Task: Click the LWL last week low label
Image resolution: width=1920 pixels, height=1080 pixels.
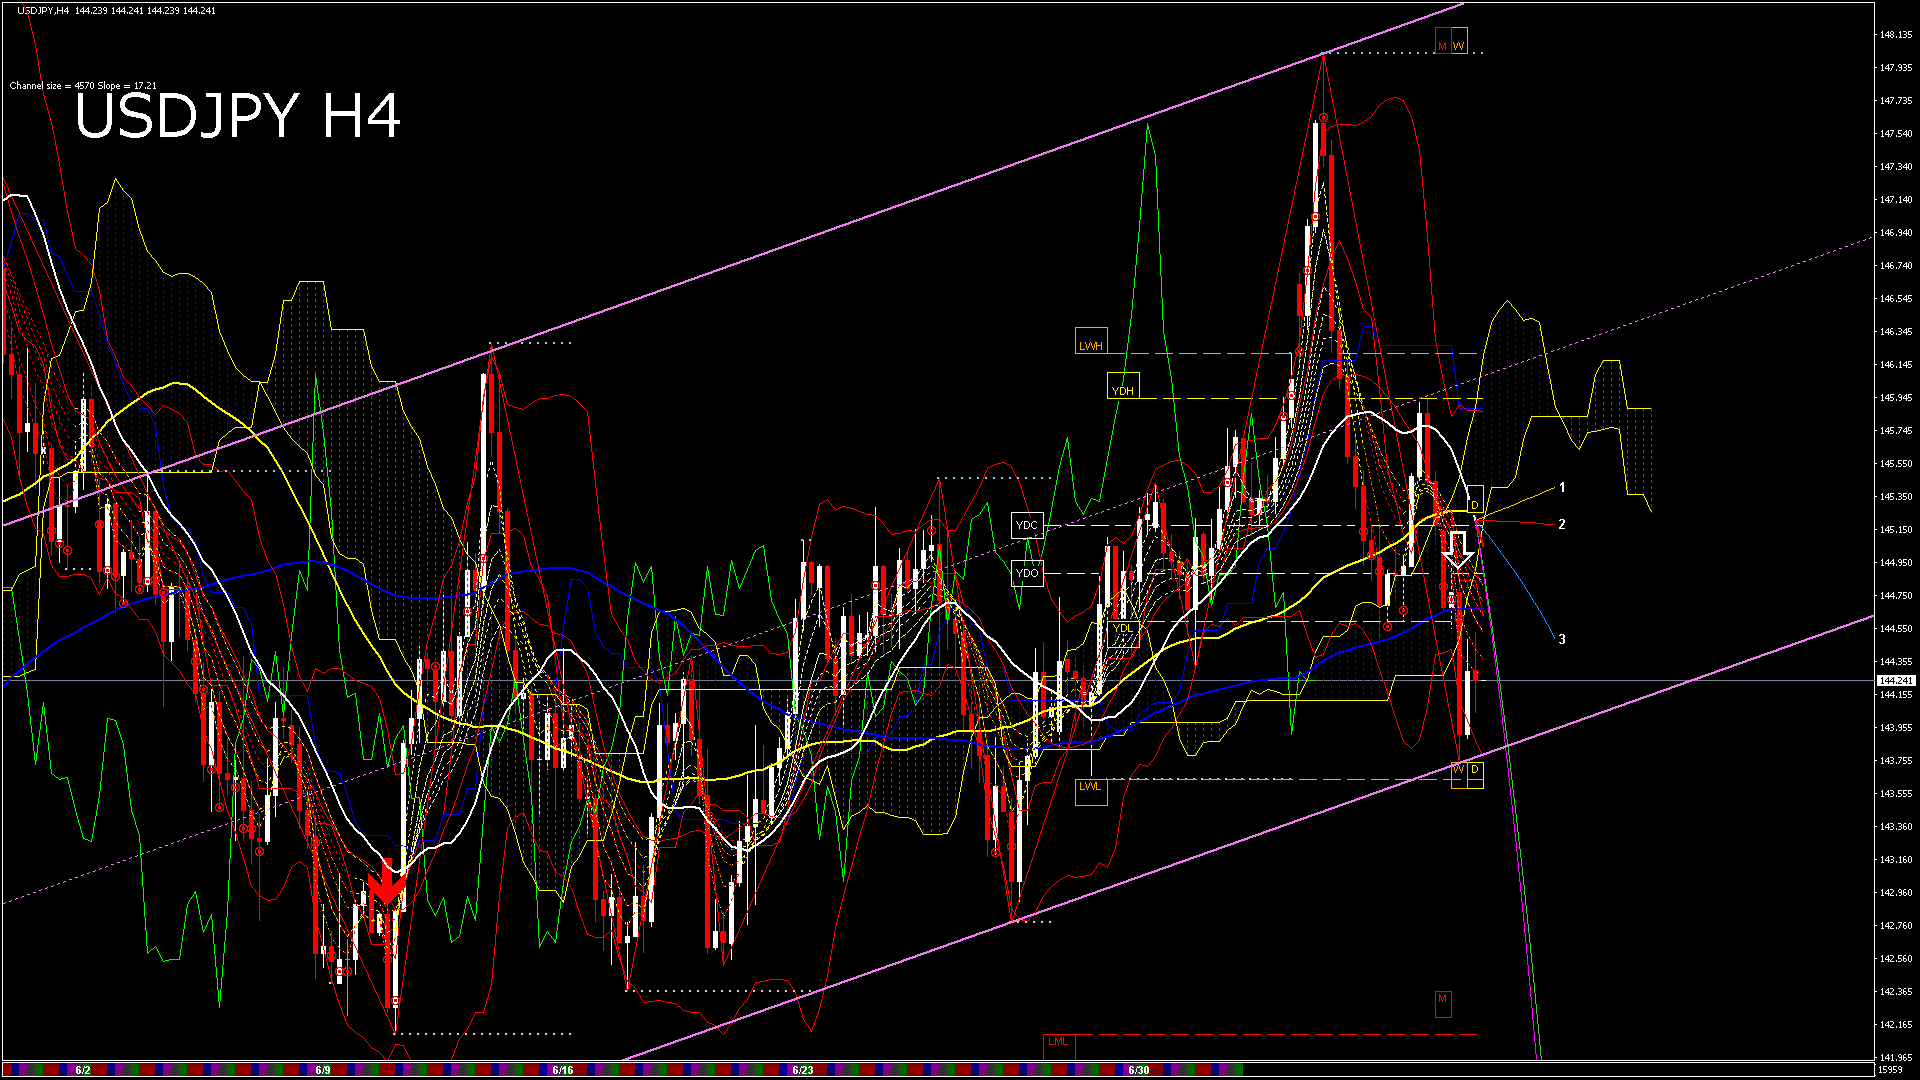Action: (1090, 787)
